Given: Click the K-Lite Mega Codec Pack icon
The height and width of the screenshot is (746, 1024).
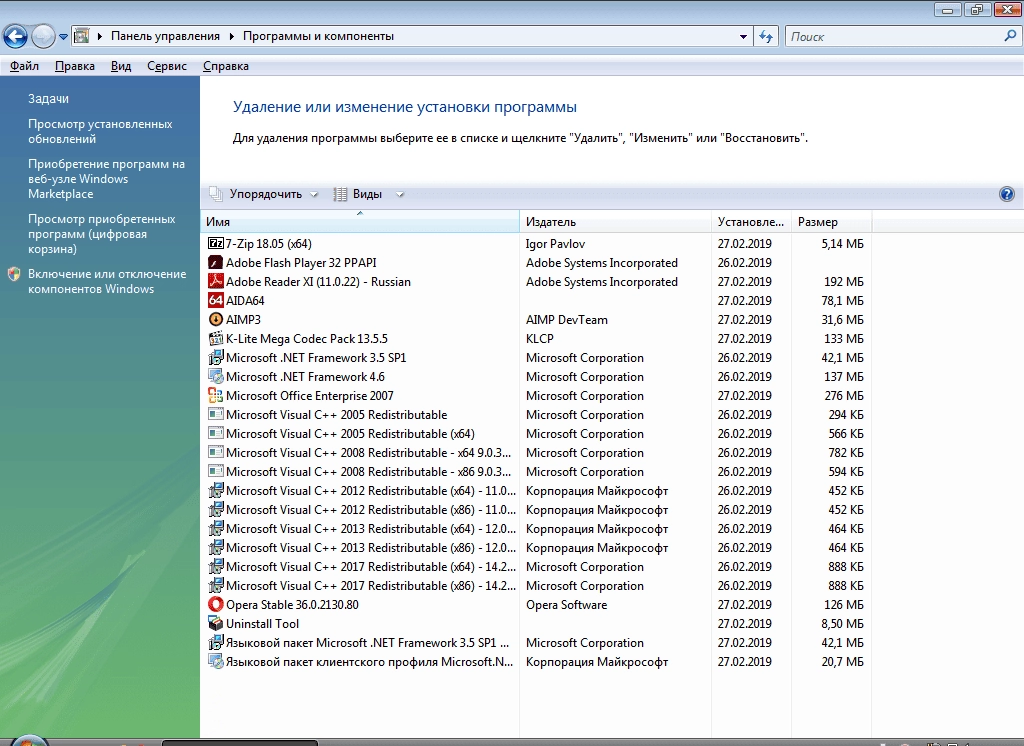Looking at the screenshot, I should (x=216, y=338).
